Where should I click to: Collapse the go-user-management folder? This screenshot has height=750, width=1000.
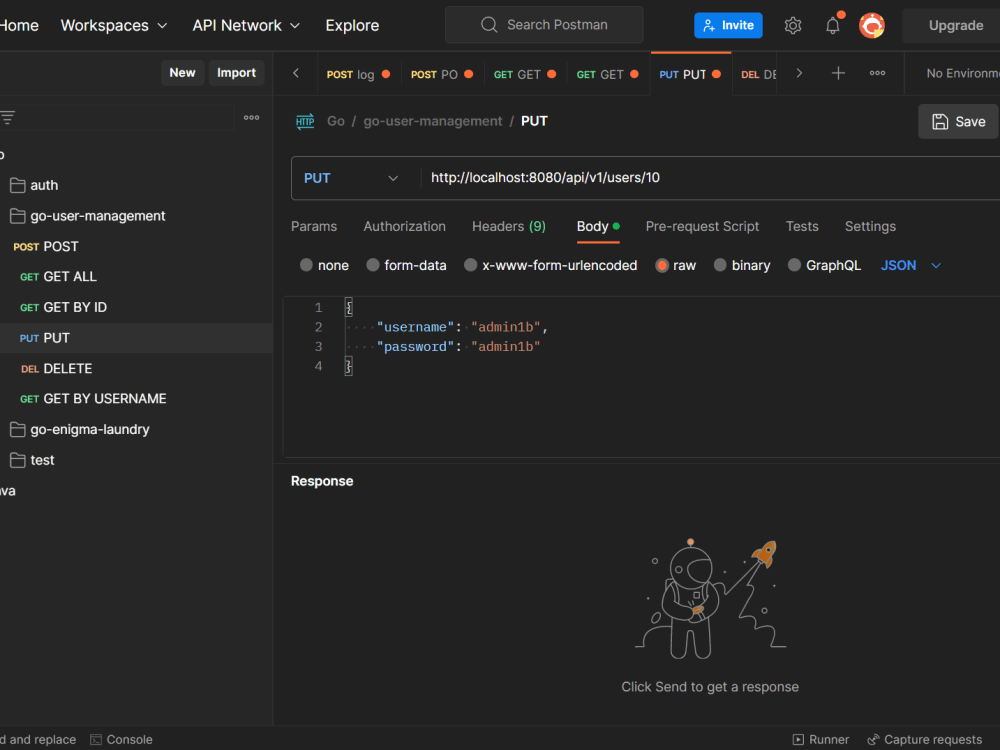98,216
